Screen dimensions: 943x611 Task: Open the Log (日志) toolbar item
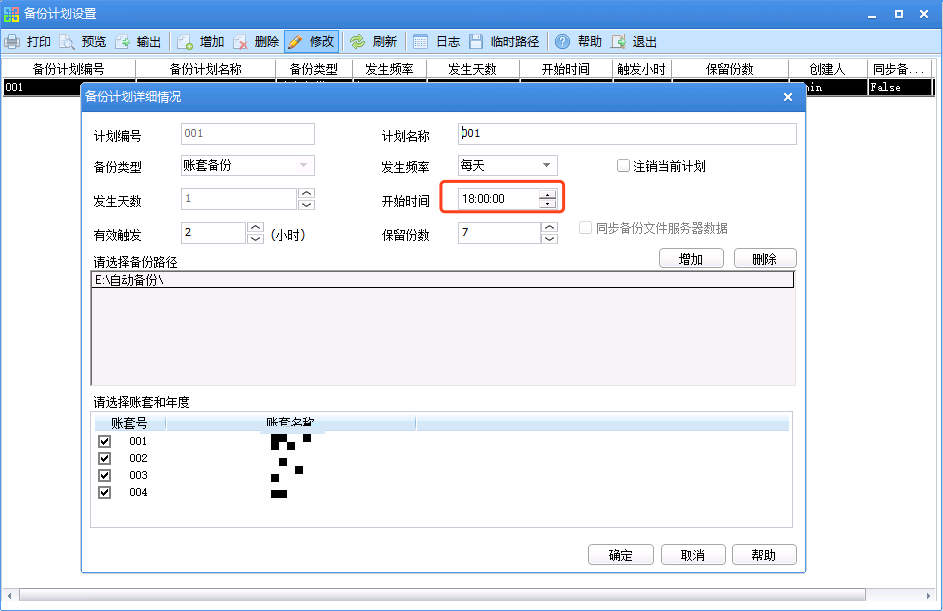(421, 42)
